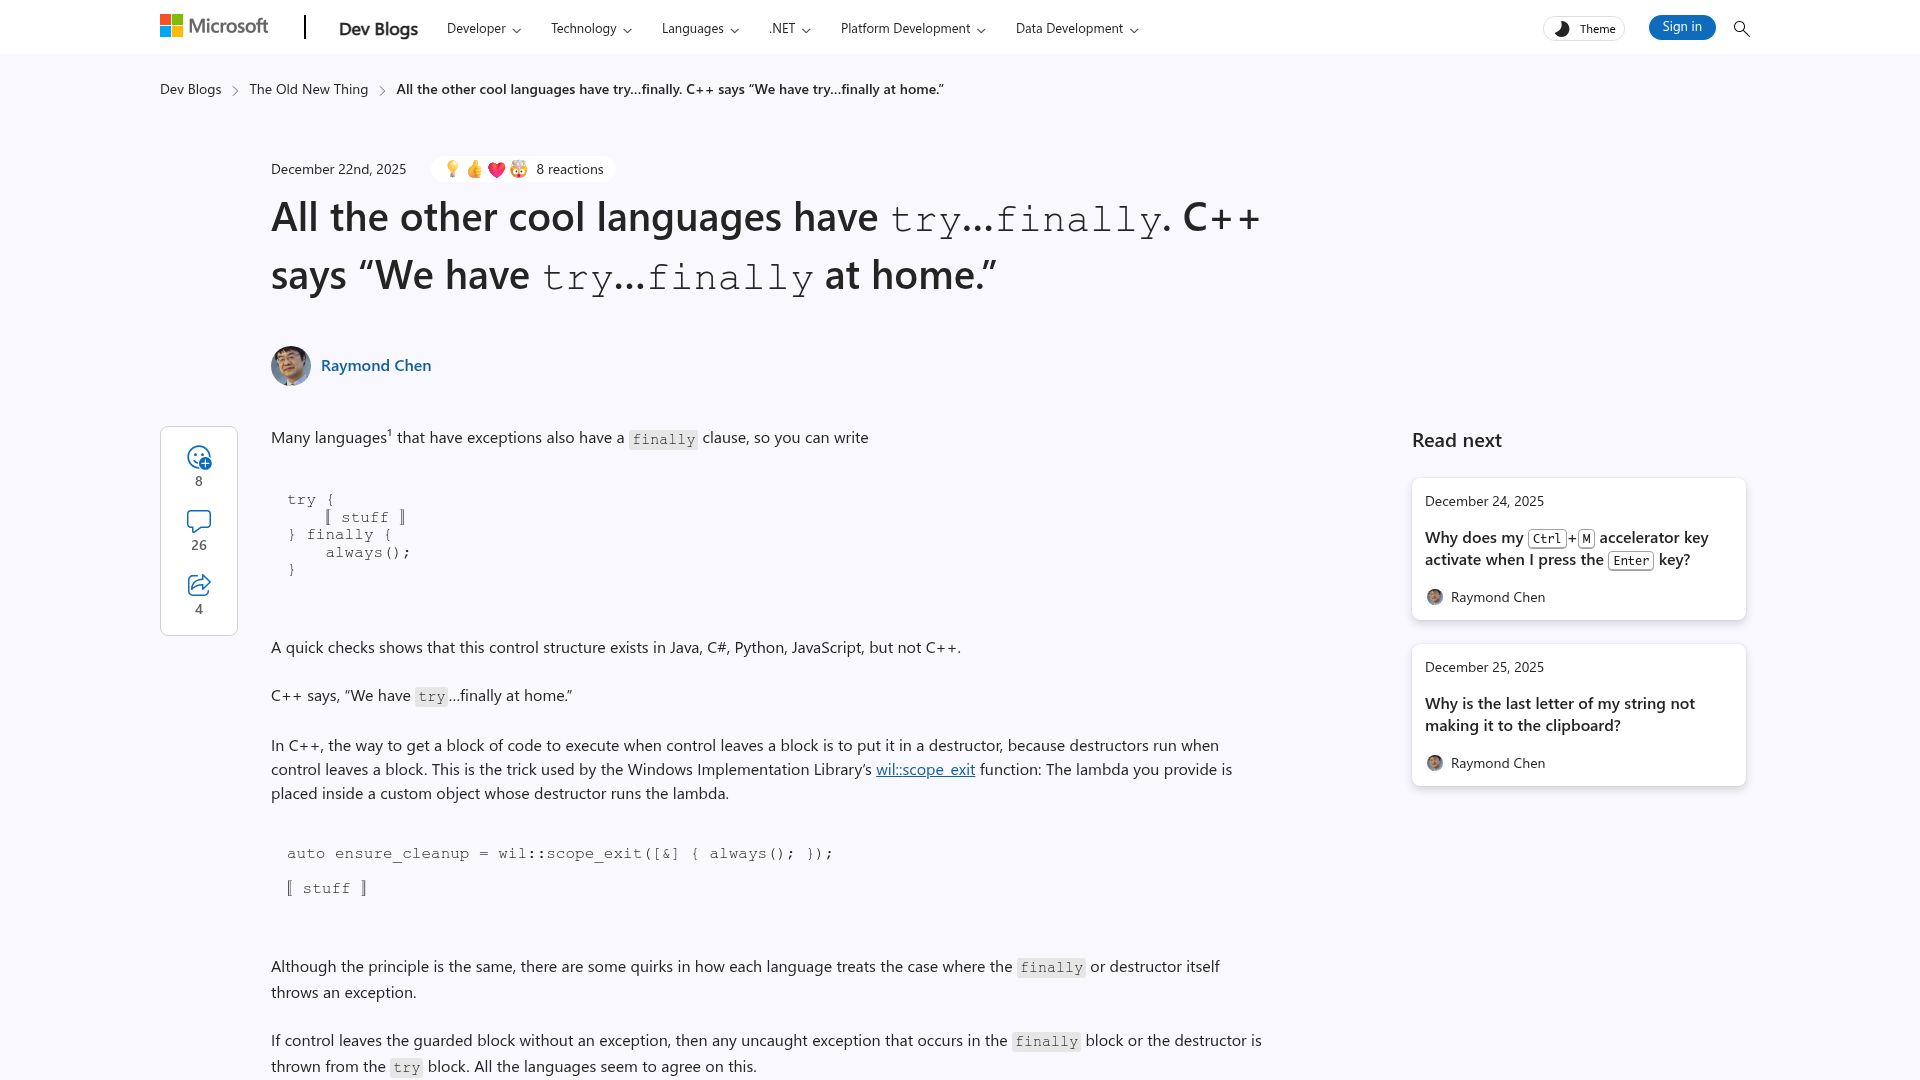Click the December 22nd, 2025 date
This screenshot has height=1080, width=1920.
pyautogui.click(x=339, y=169)
